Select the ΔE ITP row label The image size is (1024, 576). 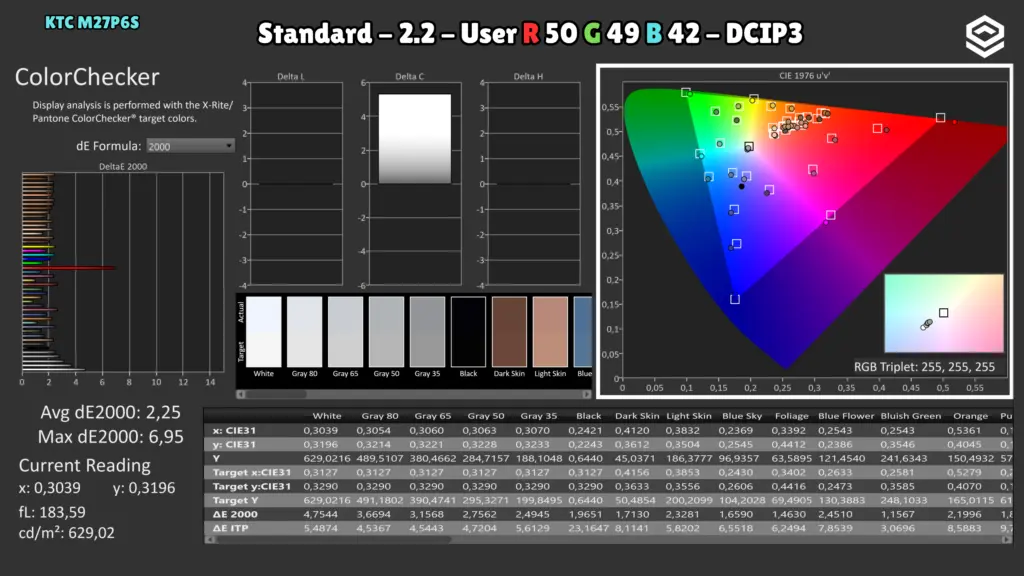click(x=230, y=528)
